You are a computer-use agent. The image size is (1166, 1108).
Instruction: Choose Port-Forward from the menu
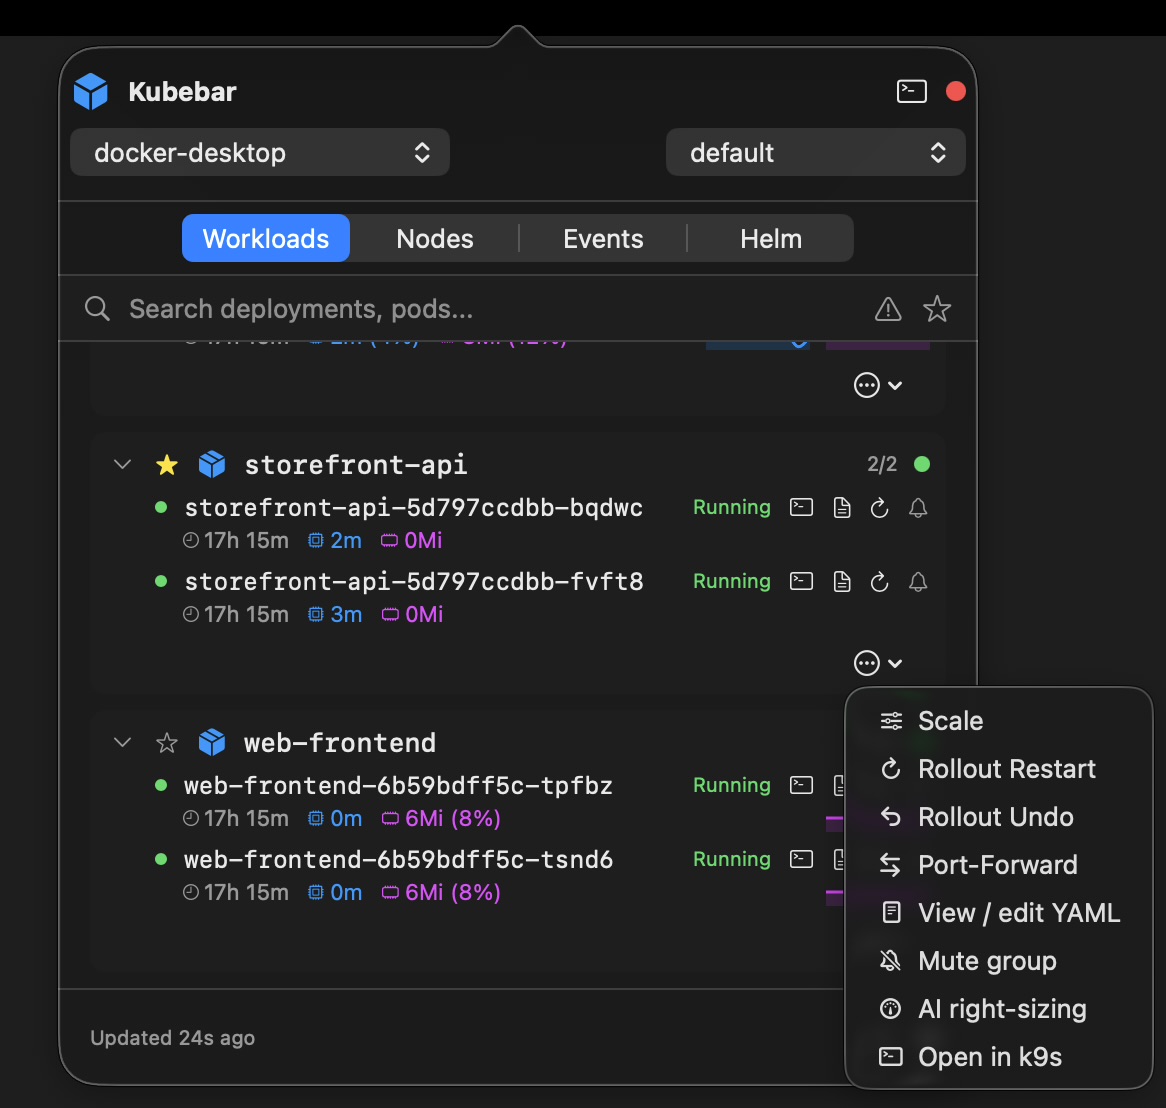pos(999,865)
